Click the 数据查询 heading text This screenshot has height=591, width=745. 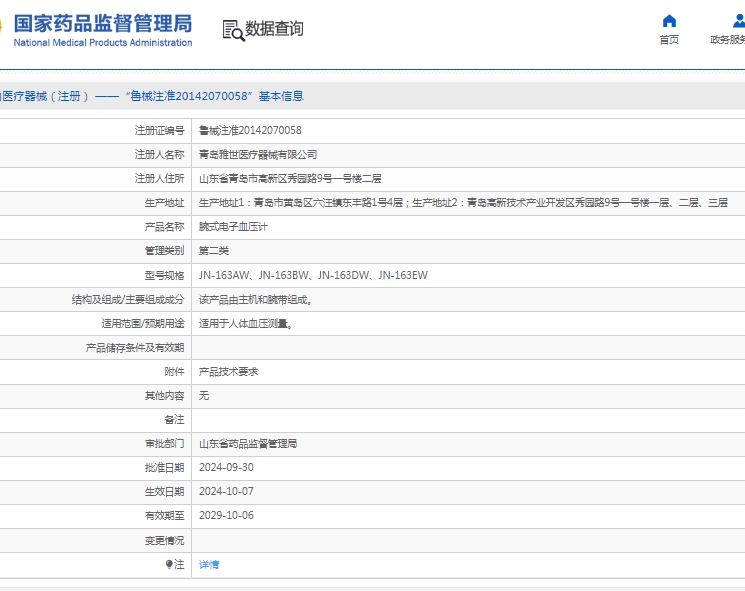tap(274, 29)
